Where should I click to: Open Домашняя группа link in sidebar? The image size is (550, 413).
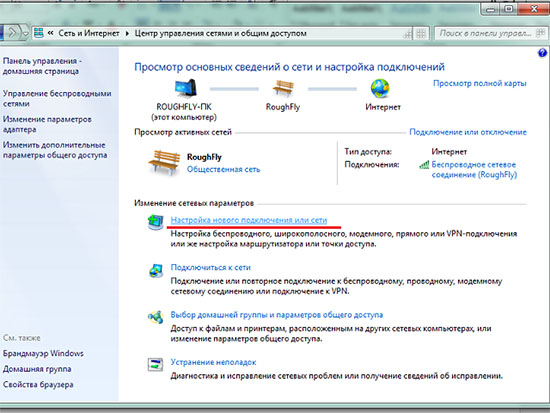point(37,369)
